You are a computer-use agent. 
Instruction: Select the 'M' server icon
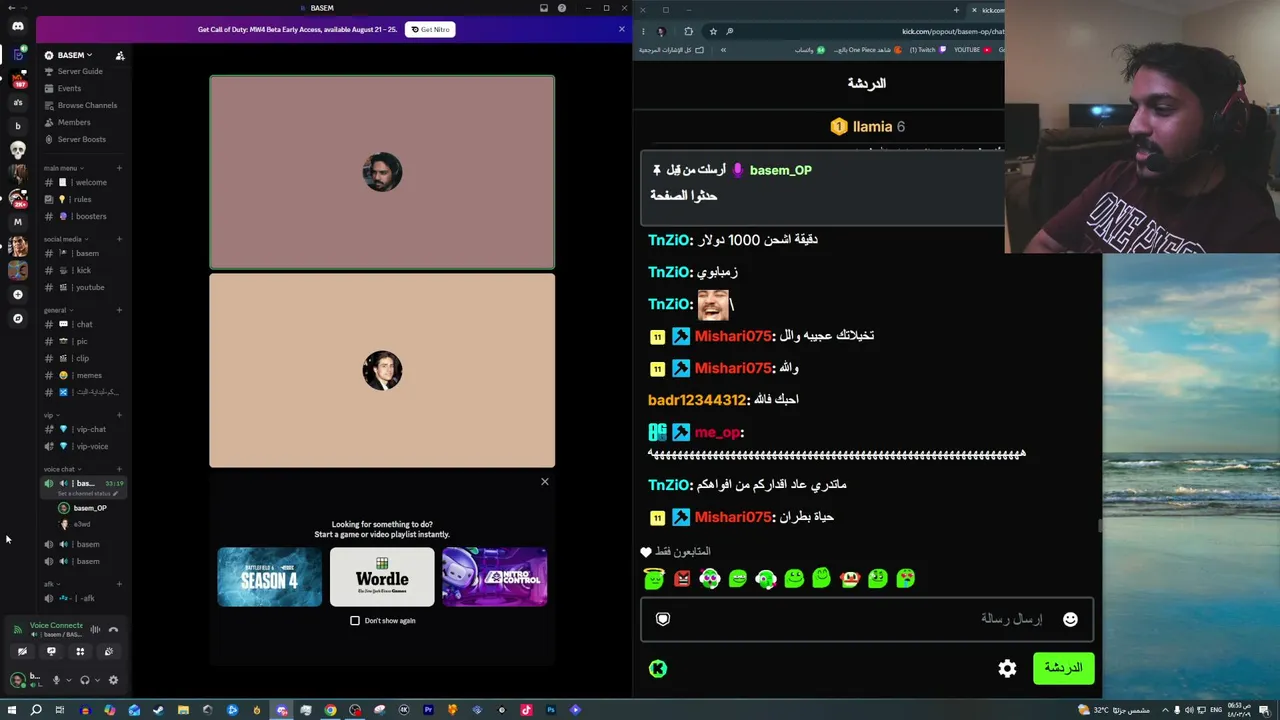[17, 222]
